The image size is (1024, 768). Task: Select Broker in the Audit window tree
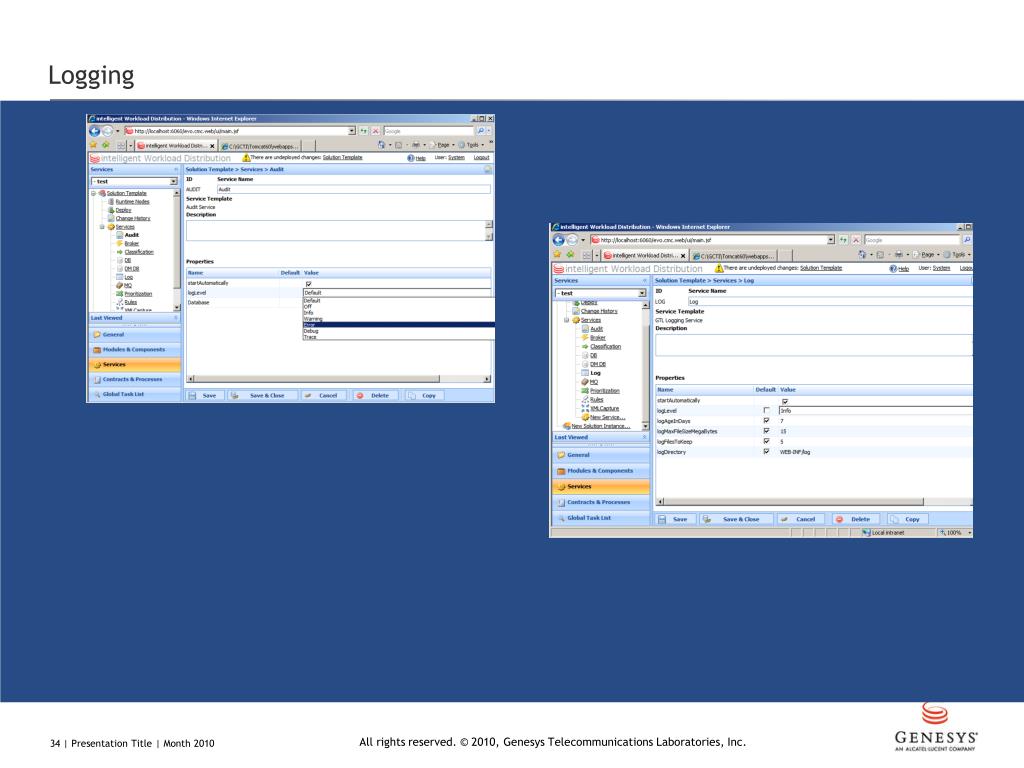pos(131,244)
